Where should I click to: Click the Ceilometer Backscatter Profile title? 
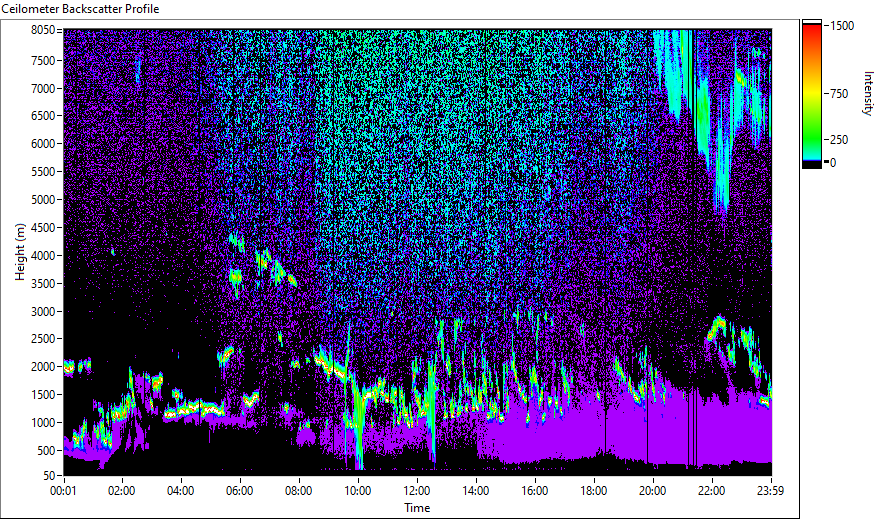pyautogui.click(x=80, y=9)
